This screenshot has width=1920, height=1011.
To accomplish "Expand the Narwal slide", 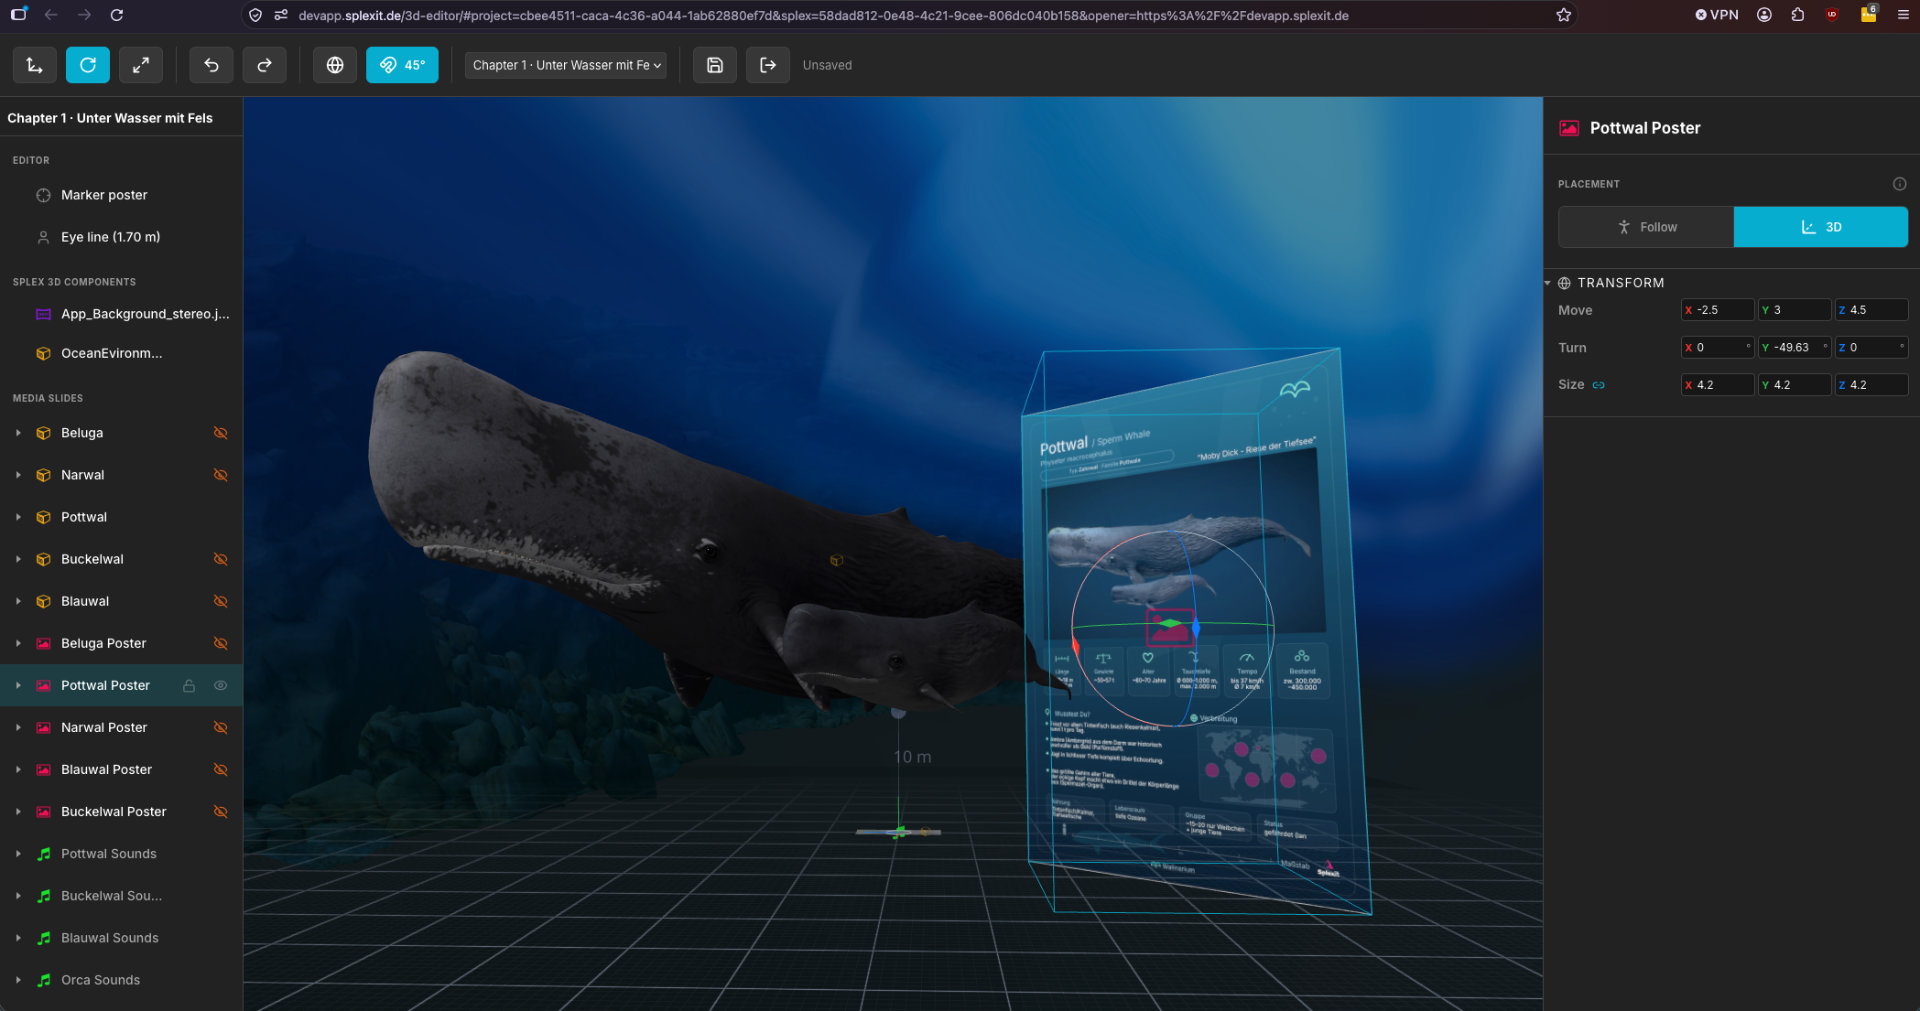I will point(18,475).
